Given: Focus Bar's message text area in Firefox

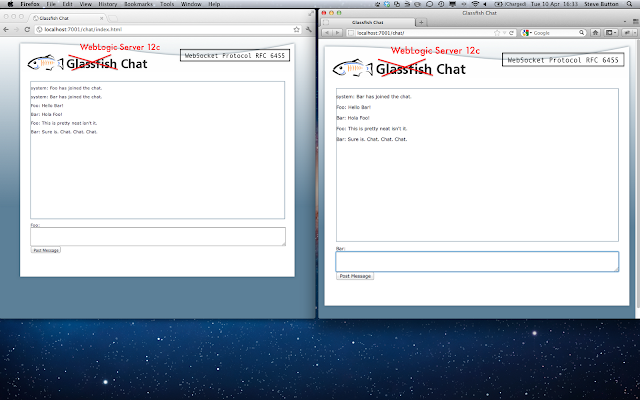Looking at the screenshot, I should (x=477, y=262).
